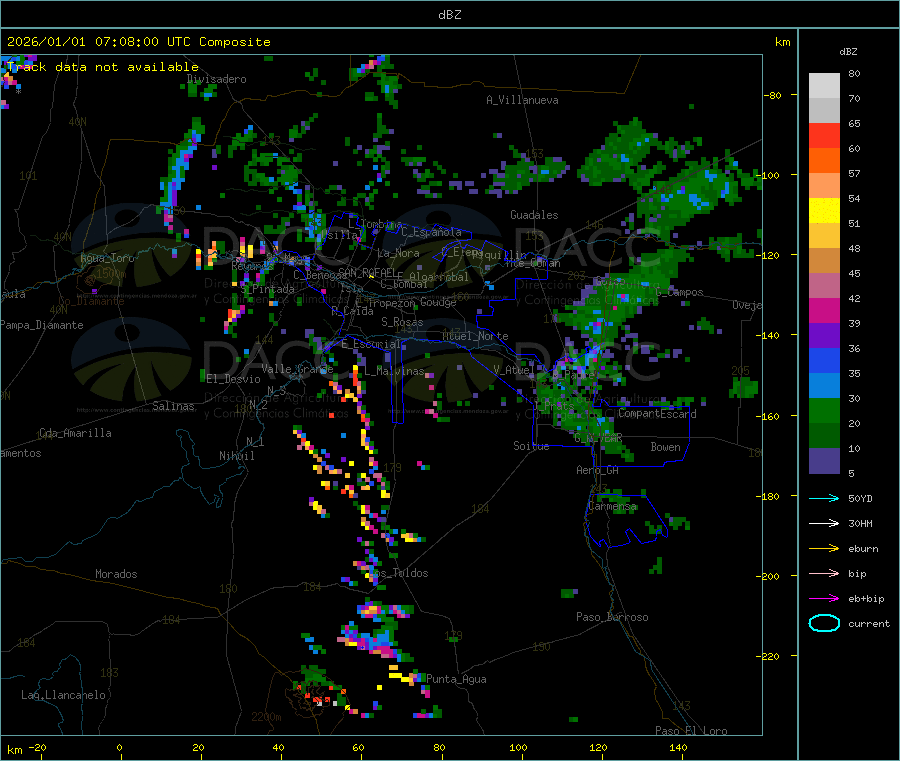Click the 'Pampa_Diamante' map label
Viewport: 900px width, 761px height.
coord(42,325)
